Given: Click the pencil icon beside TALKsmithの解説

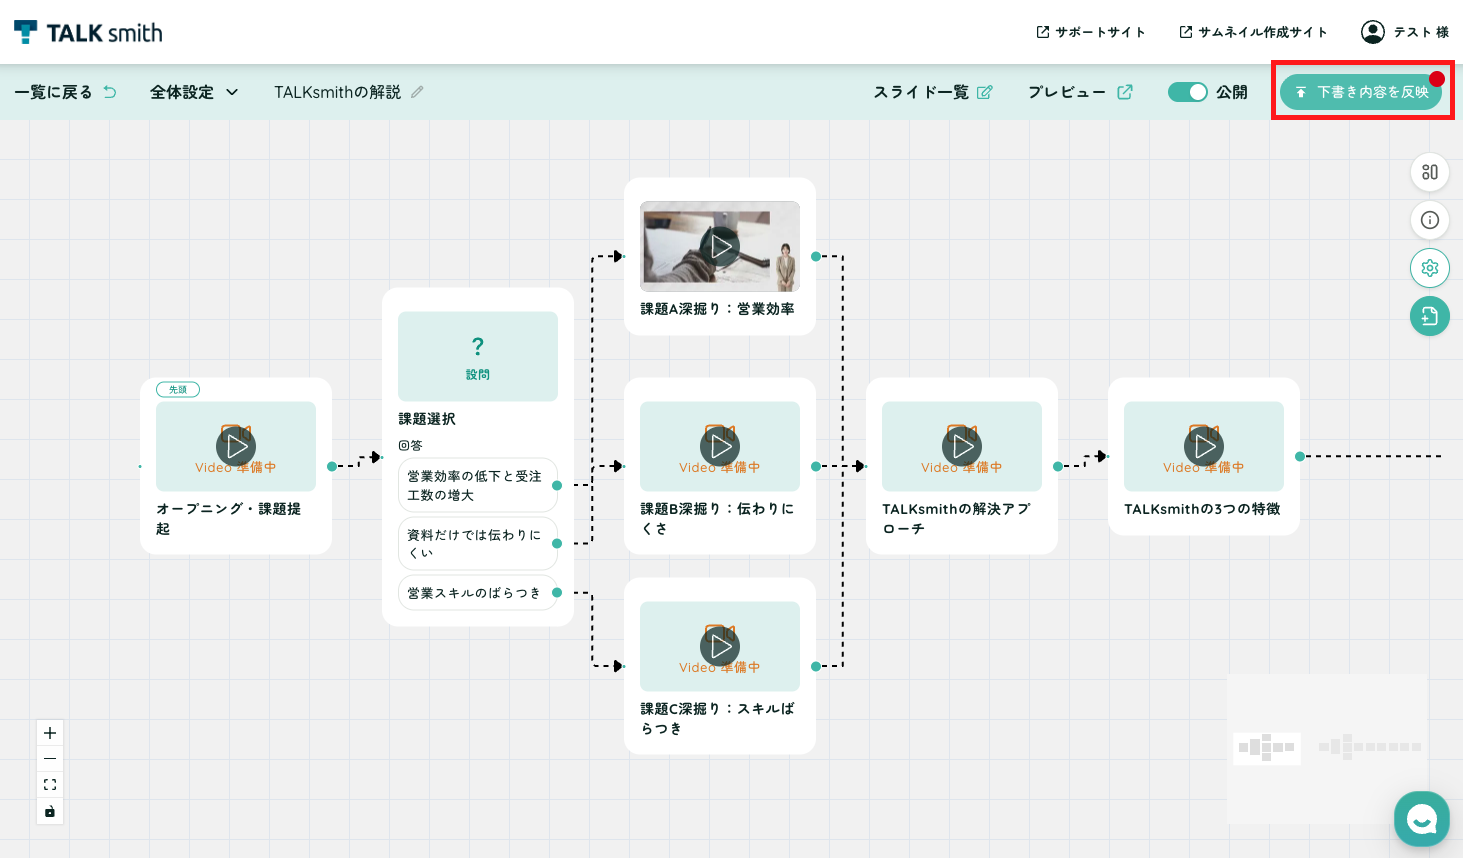Looking at the screenshot, I should (417, 92).
